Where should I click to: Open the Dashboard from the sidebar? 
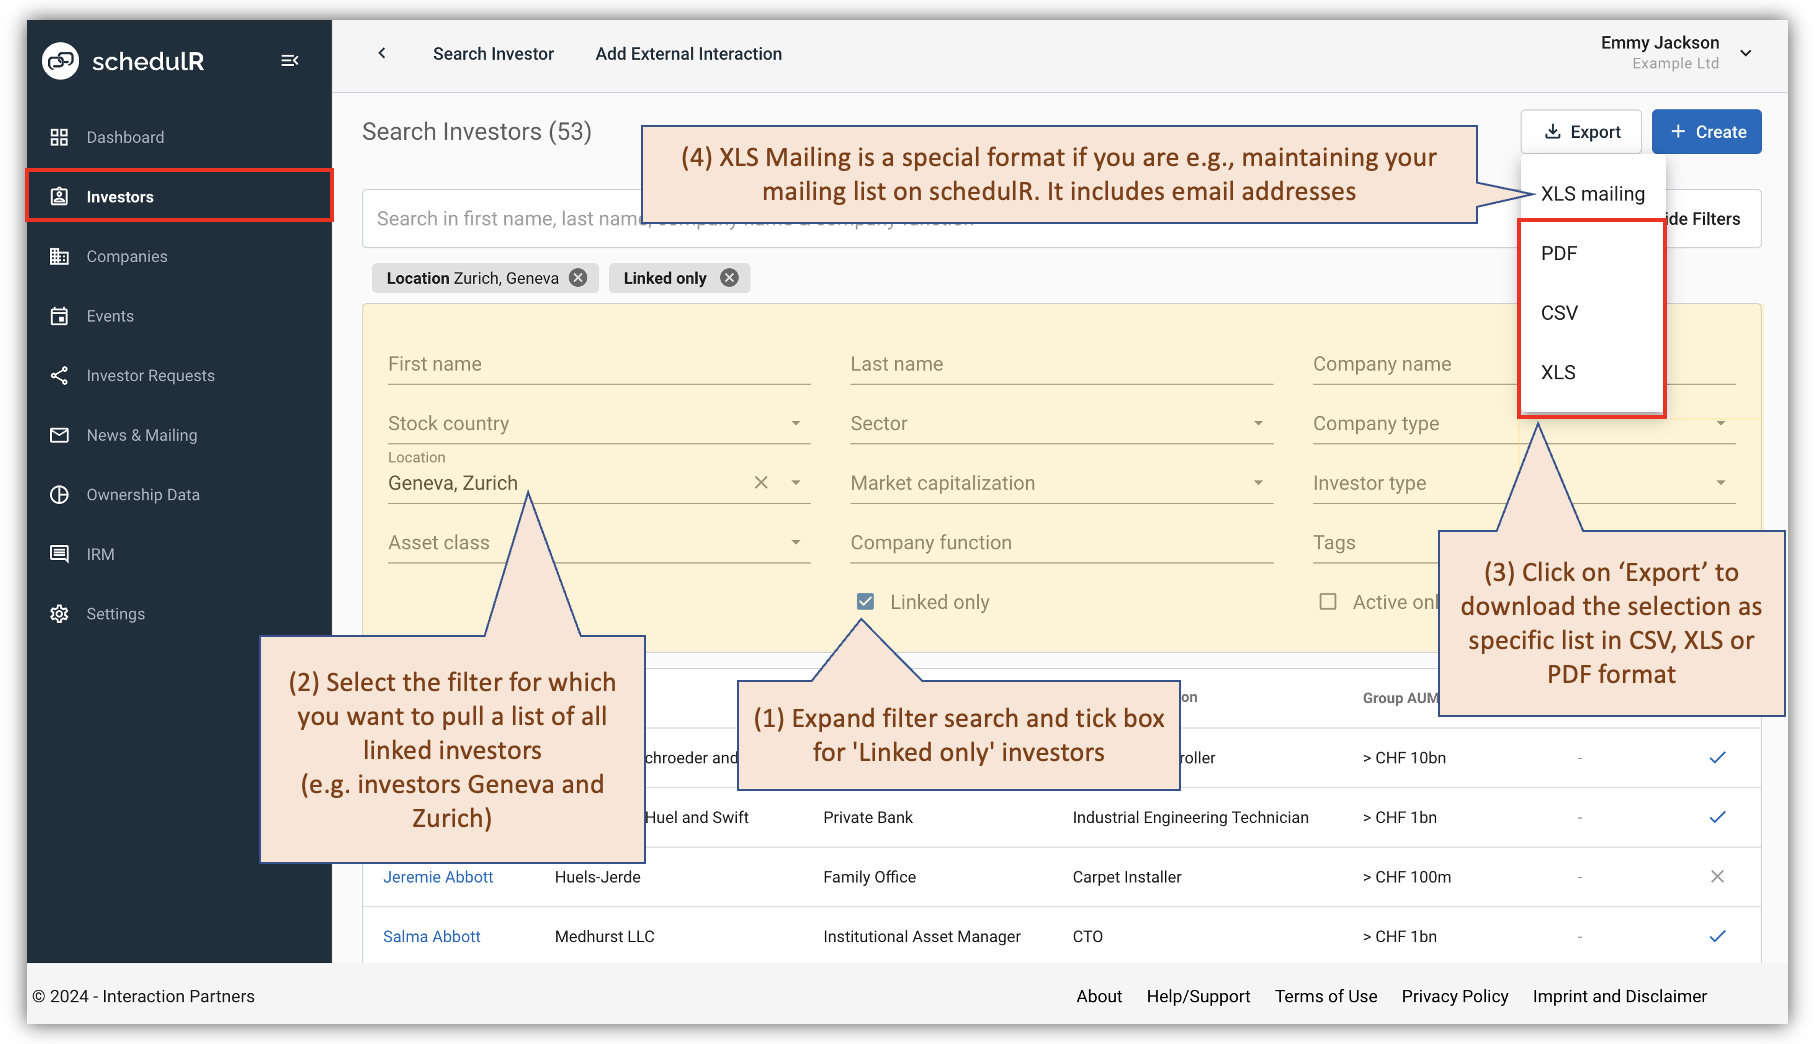(124, 137)
